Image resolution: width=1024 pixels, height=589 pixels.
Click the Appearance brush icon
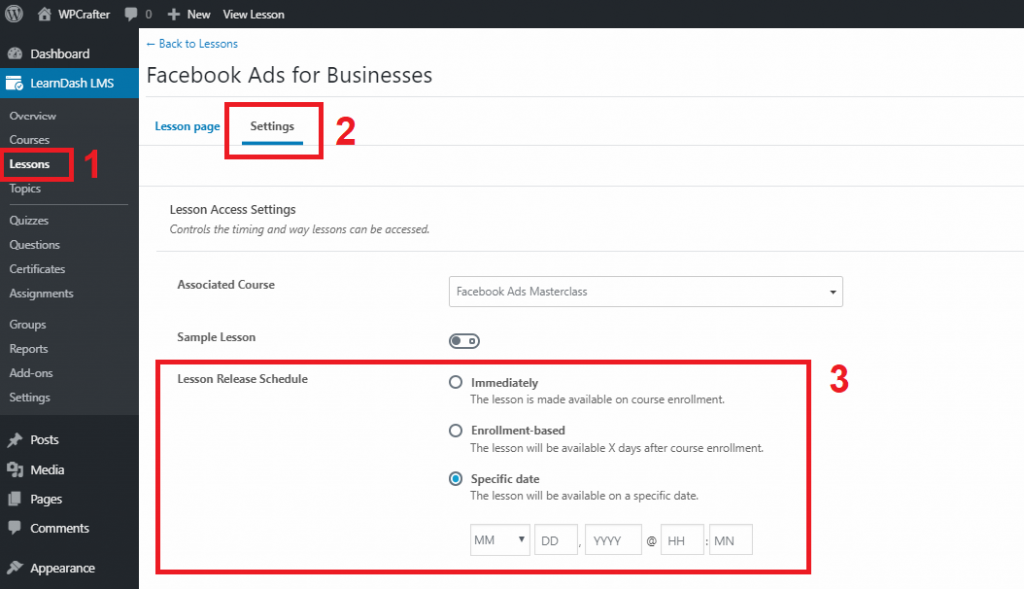click(14, 567)
